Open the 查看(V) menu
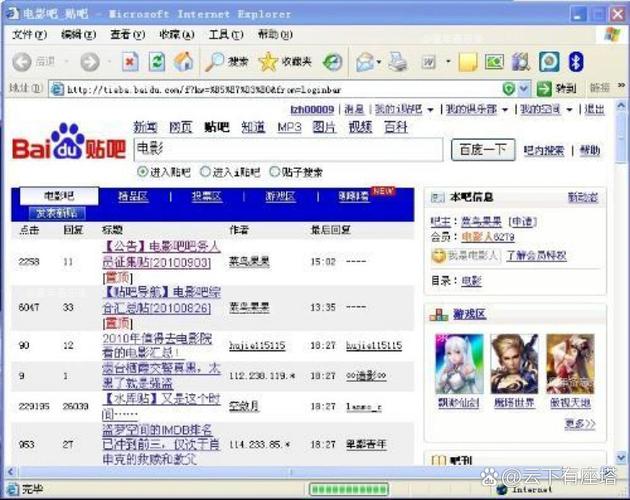The image size is (630, 500). click(x=128, y=35)
